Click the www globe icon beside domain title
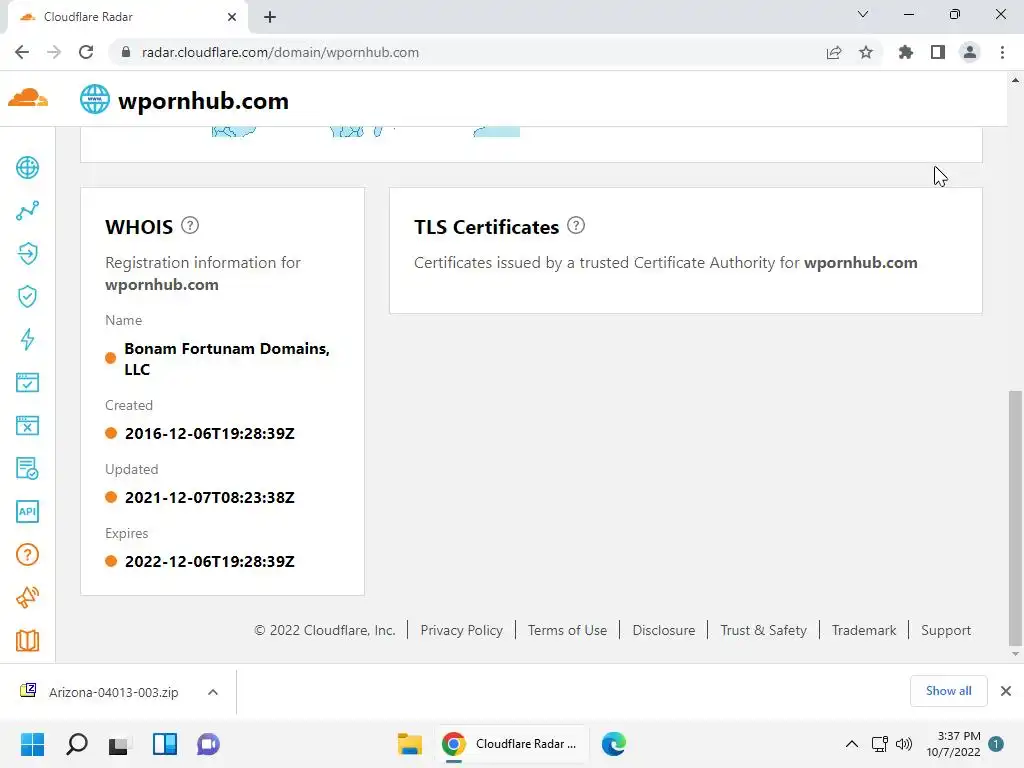1024x768 pixels. 95,99
